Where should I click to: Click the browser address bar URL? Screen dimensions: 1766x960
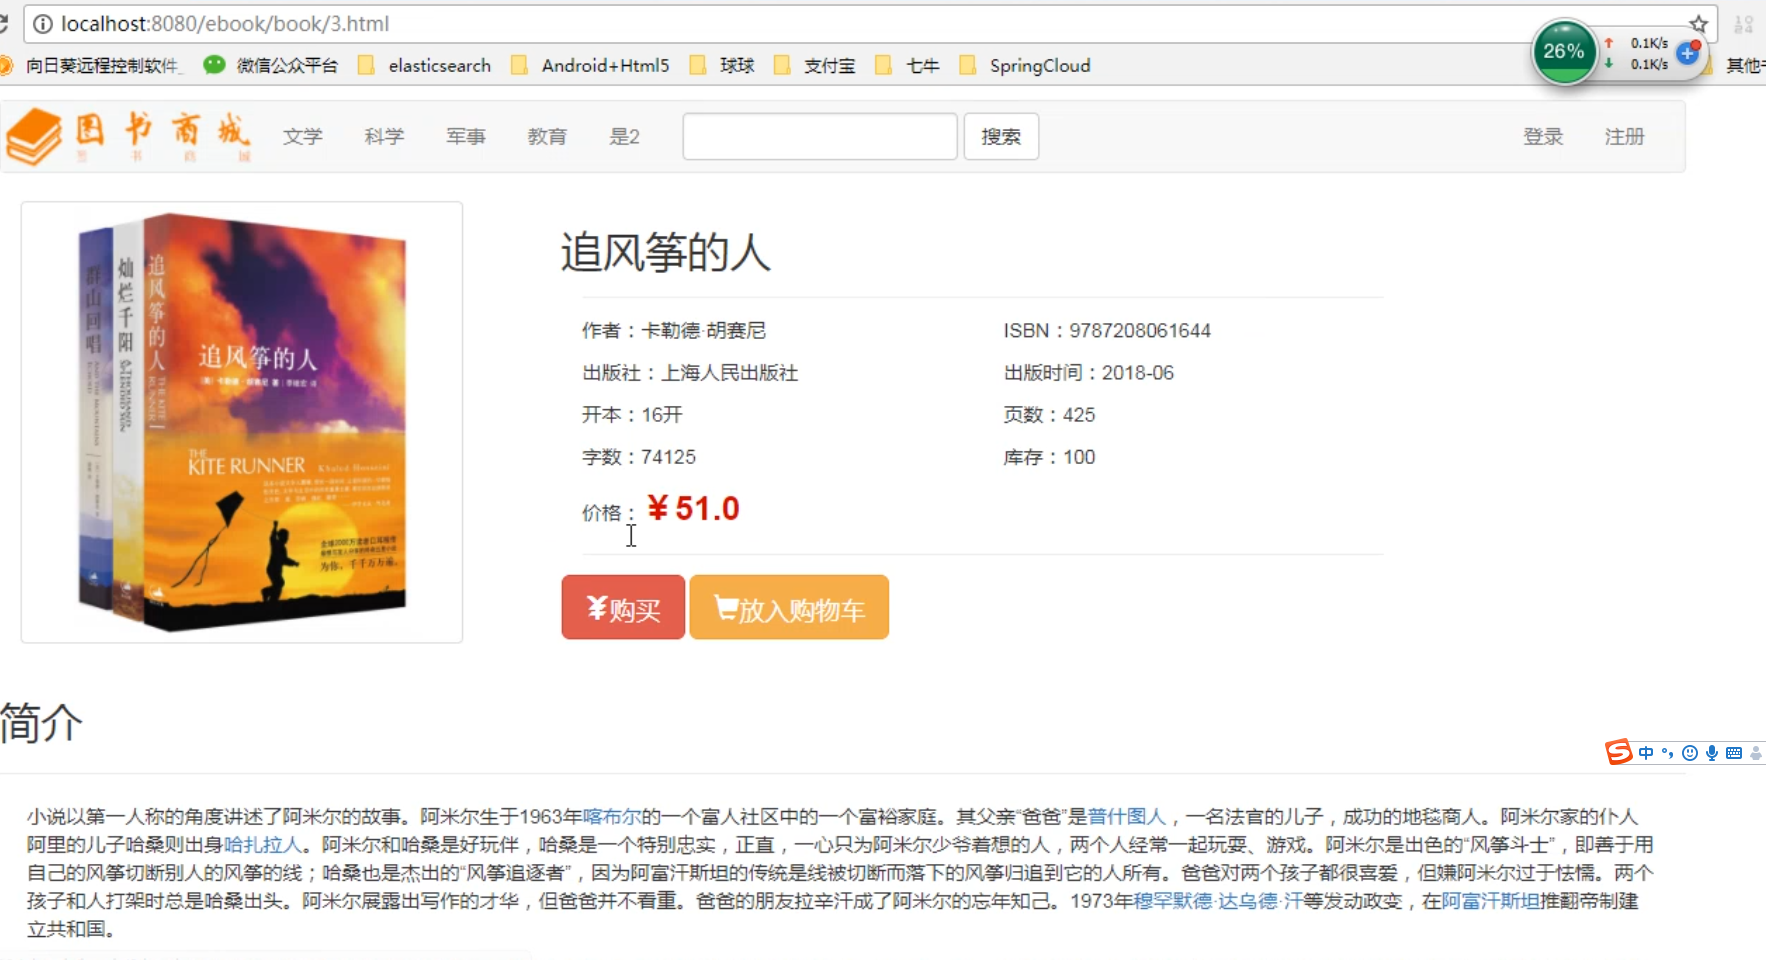coord(225,24)
